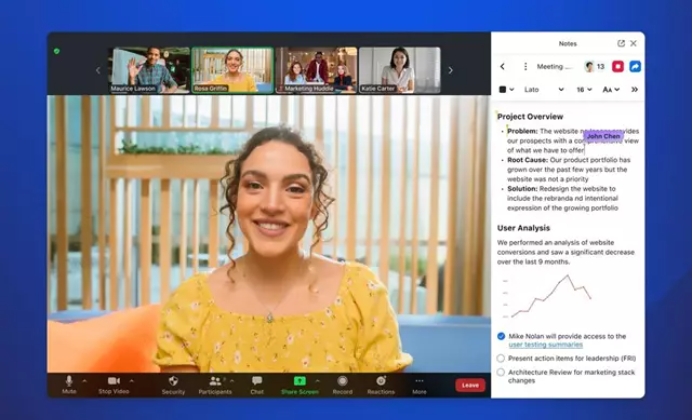The image size is (693, 420).
Task: Select Marketing Huddle video thumbnail
Action: point(316,70)
